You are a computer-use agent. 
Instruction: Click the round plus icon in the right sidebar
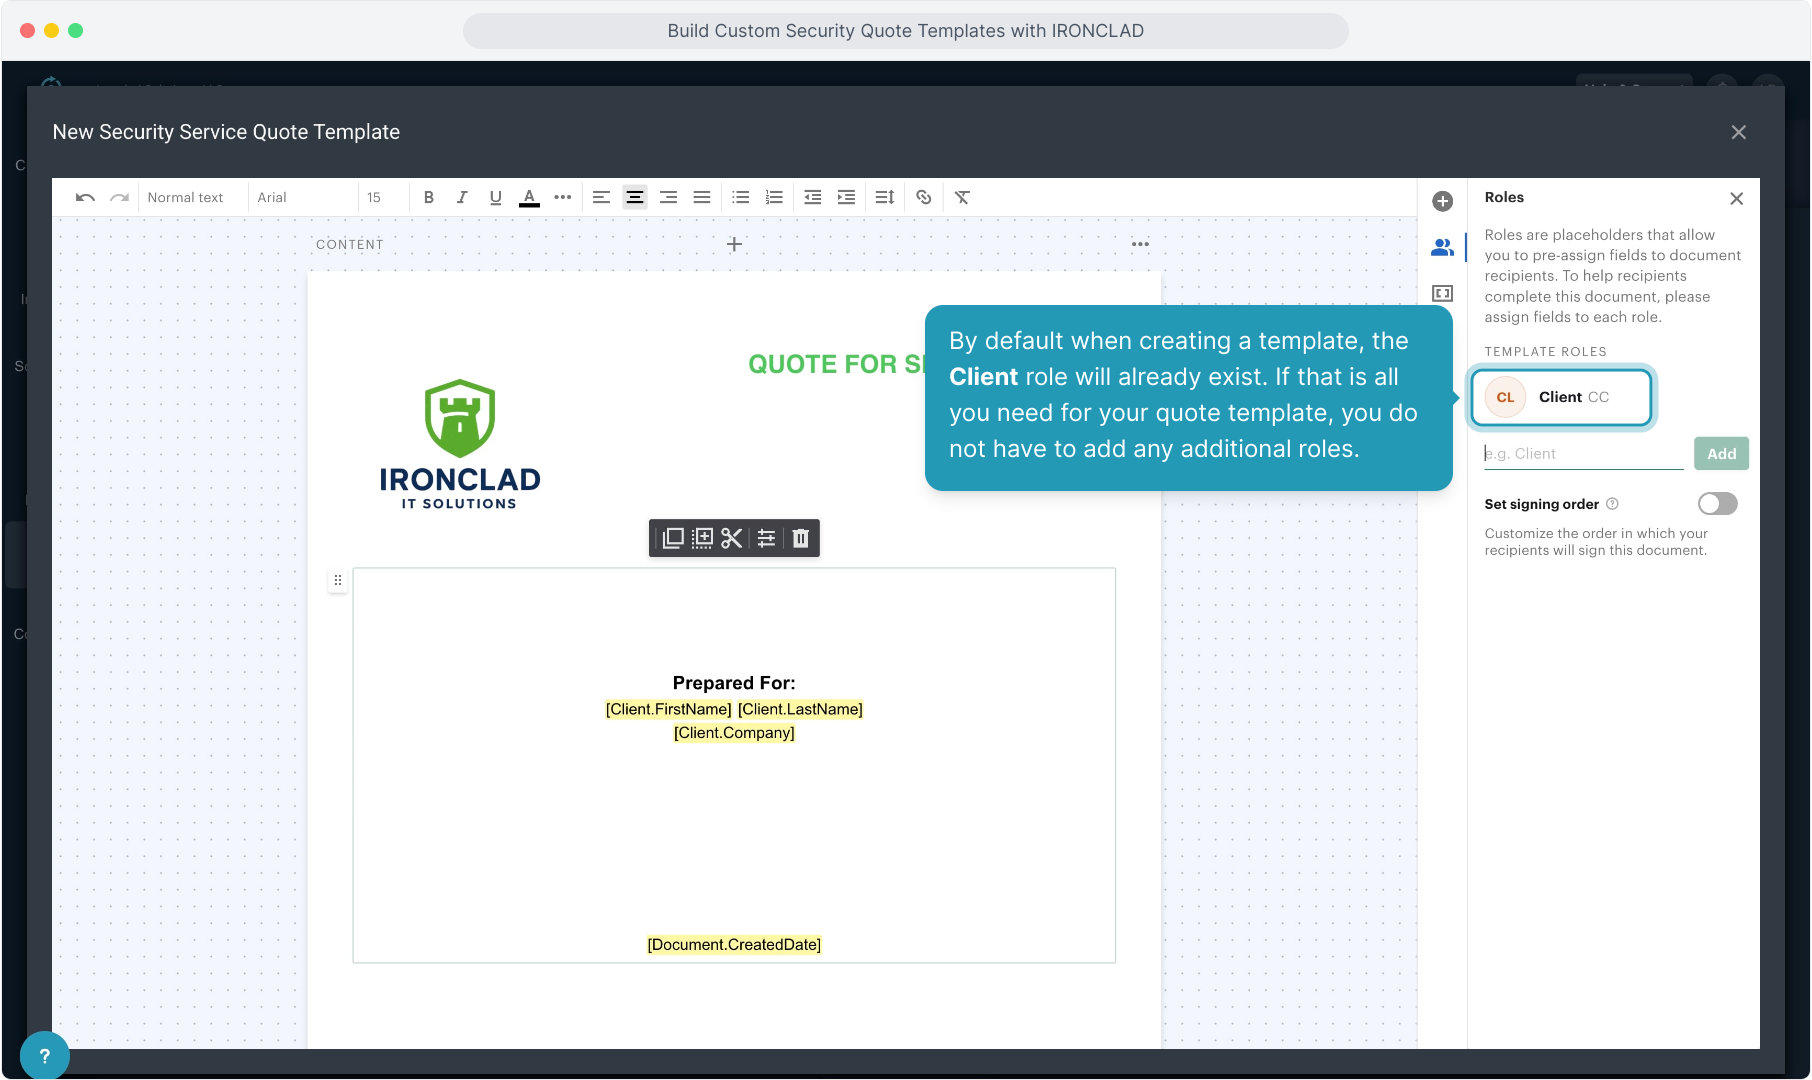[x=1442, y=201]
